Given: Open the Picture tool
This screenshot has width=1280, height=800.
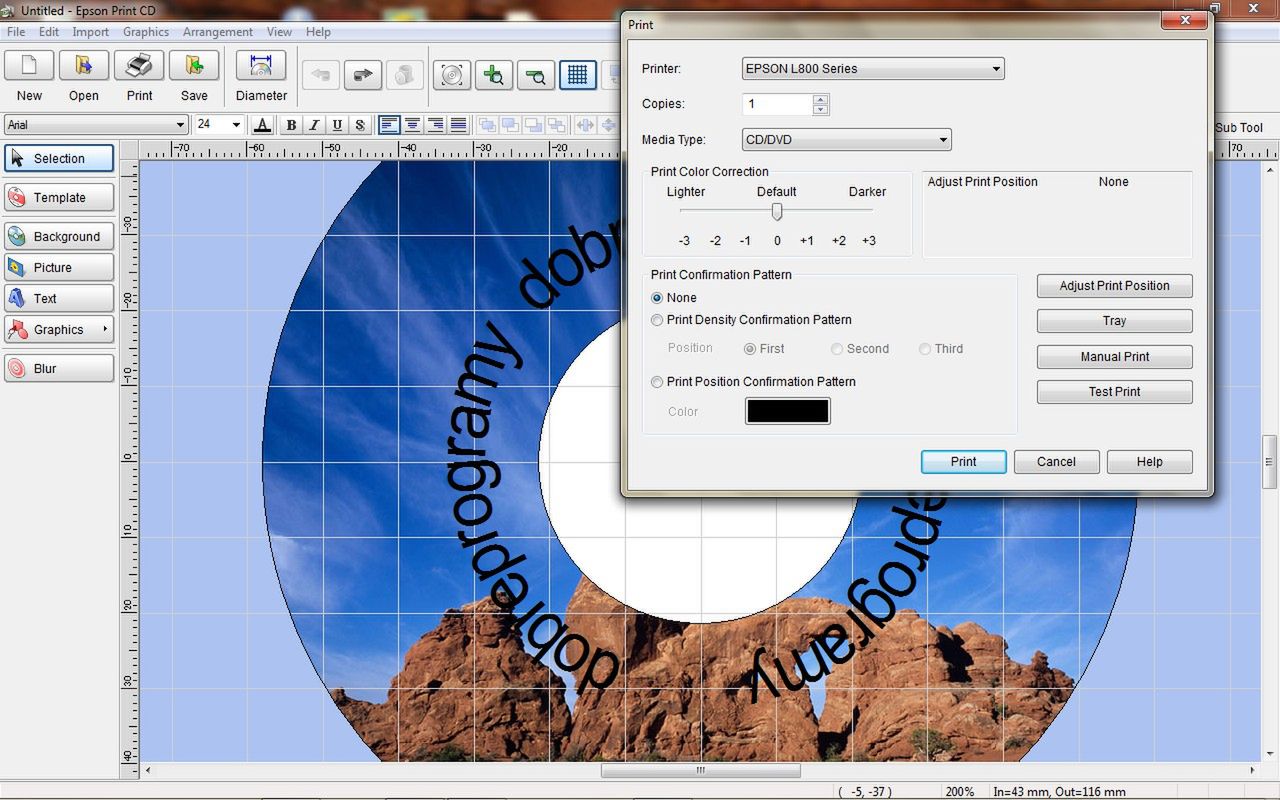Looking at the screenshot, I should pos(59,267).
